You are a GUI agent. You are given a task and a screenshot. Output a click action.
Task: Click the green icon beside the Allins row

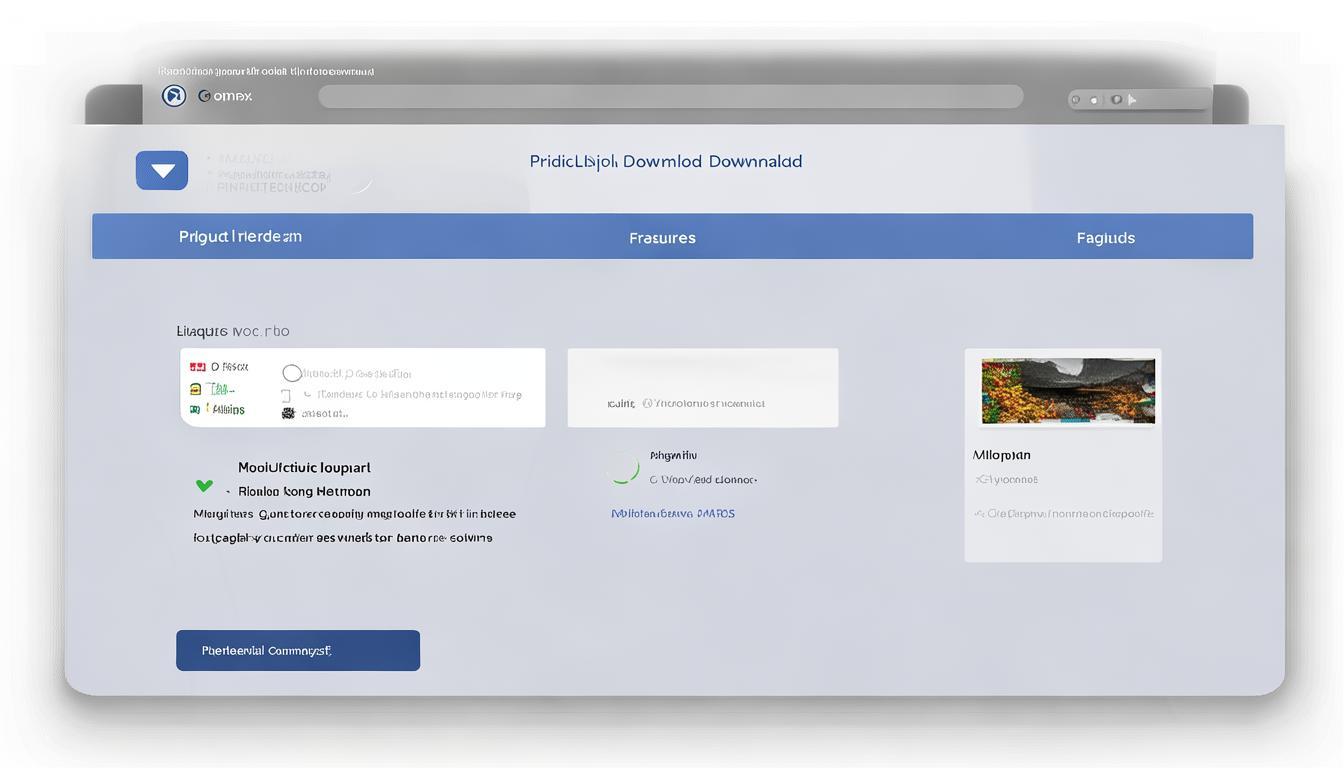(x=195, y=410)
